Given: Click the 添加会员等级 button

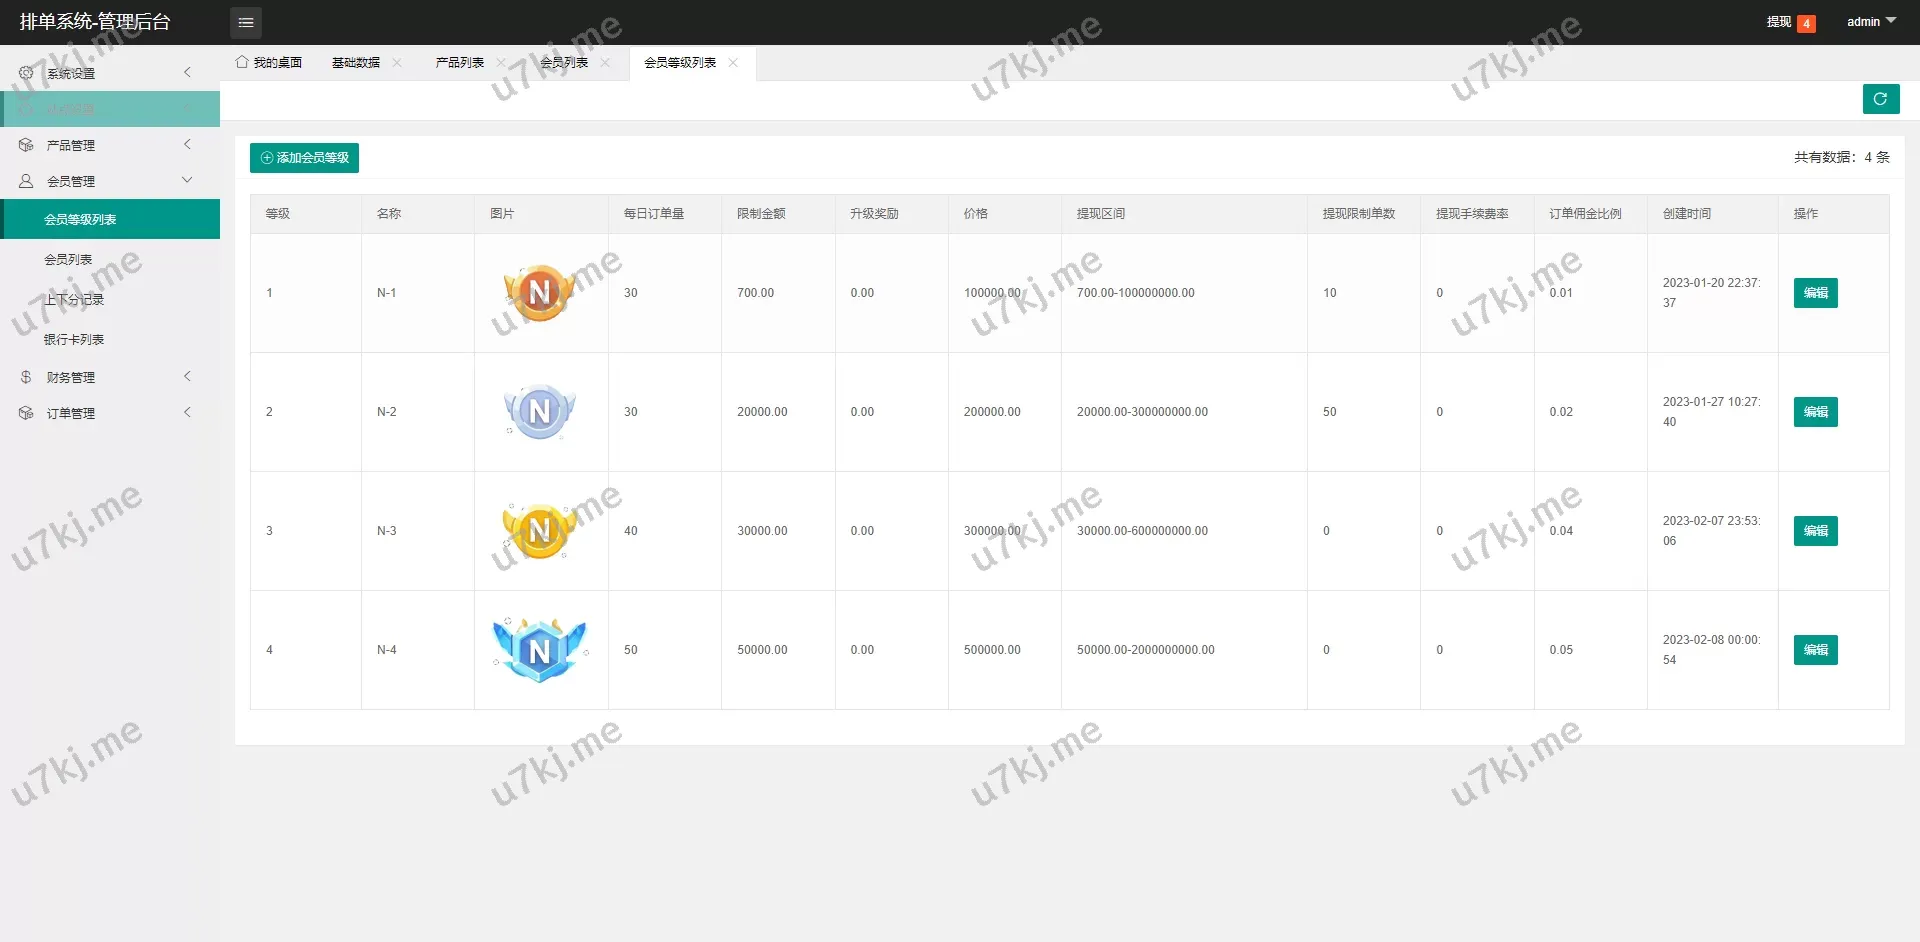Looking at the screenshot, I should pos(304,158).
